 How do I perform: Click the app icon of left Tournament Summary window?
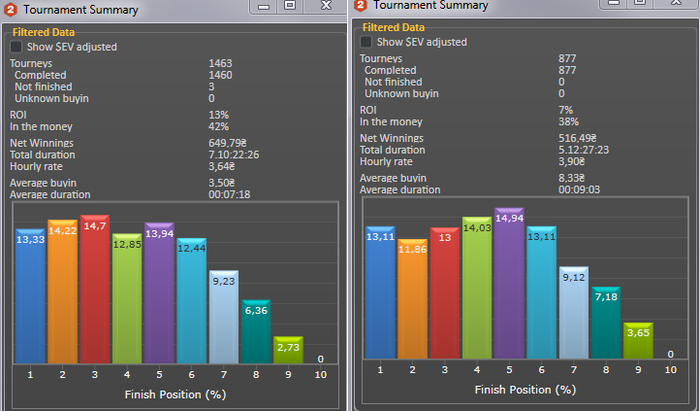coord(10,9)
